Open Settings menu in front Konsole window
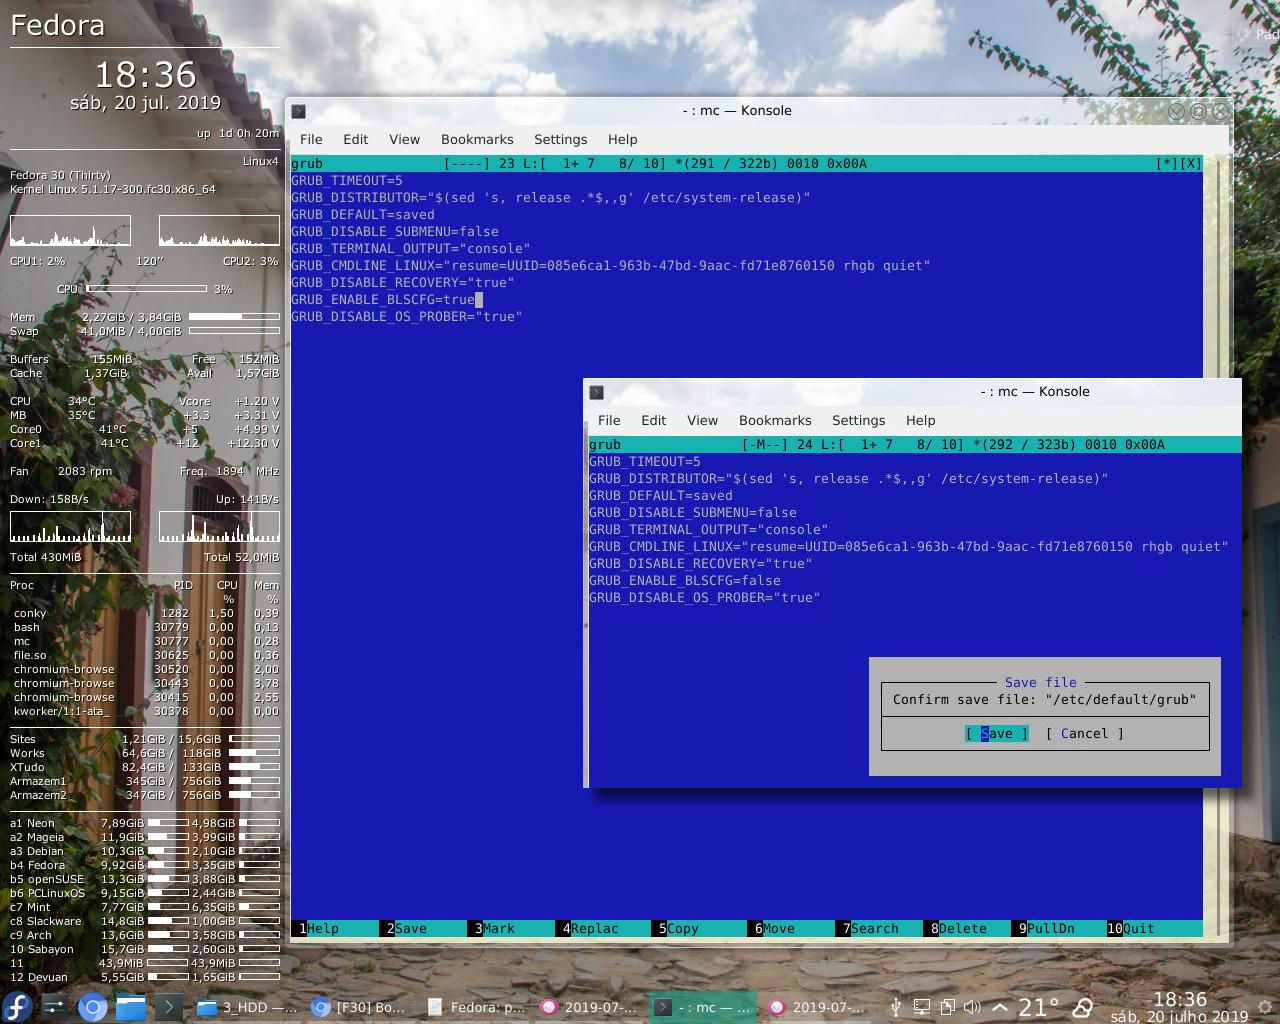 (858, 420)
